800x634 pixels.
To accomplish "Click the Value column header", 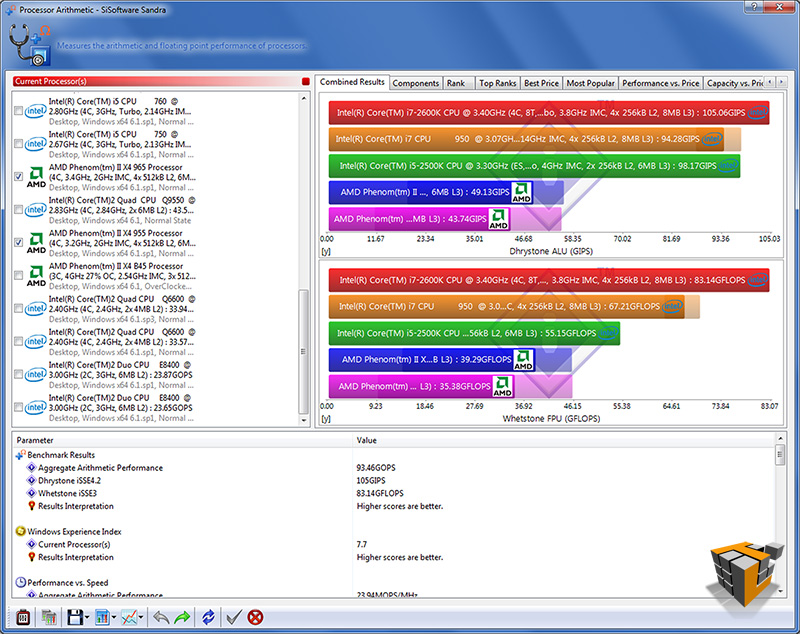I will pyautogui.click(x=564, y=440).
